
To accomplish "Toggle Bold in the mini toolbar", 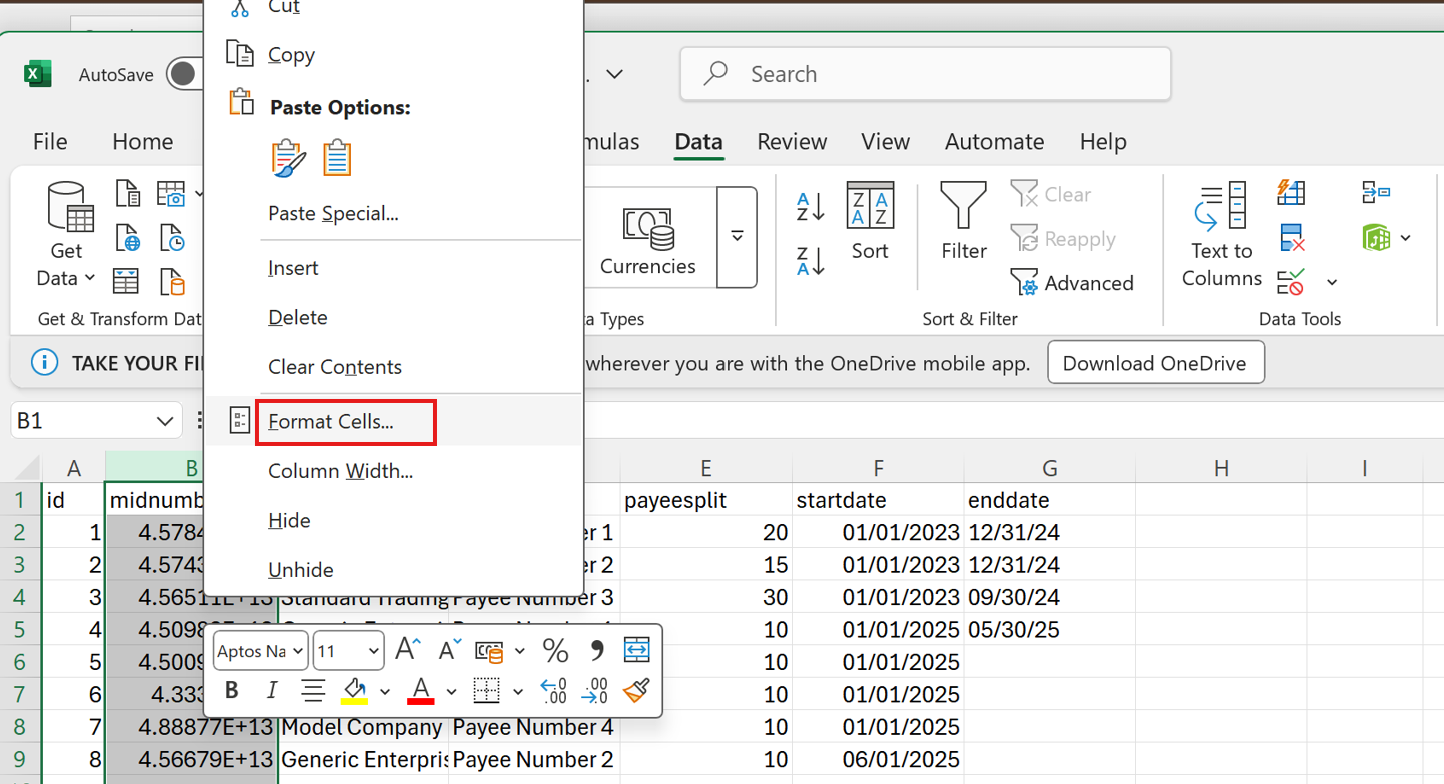I will coord(232,690).
